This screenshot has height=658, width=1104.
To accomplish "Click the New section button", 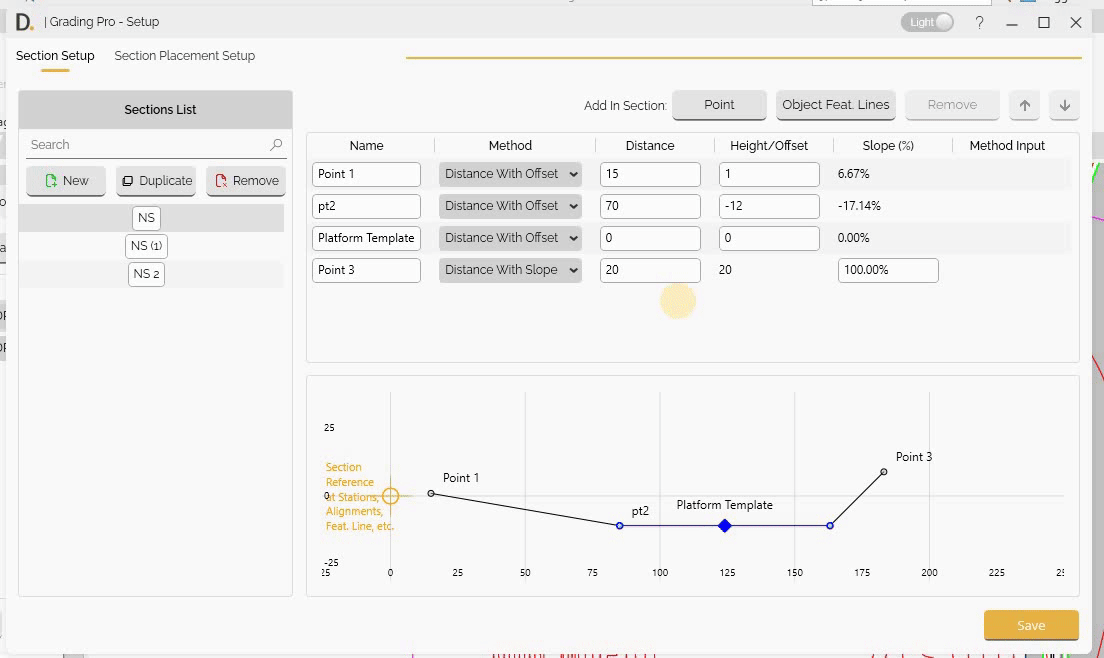I will [66, 181].
